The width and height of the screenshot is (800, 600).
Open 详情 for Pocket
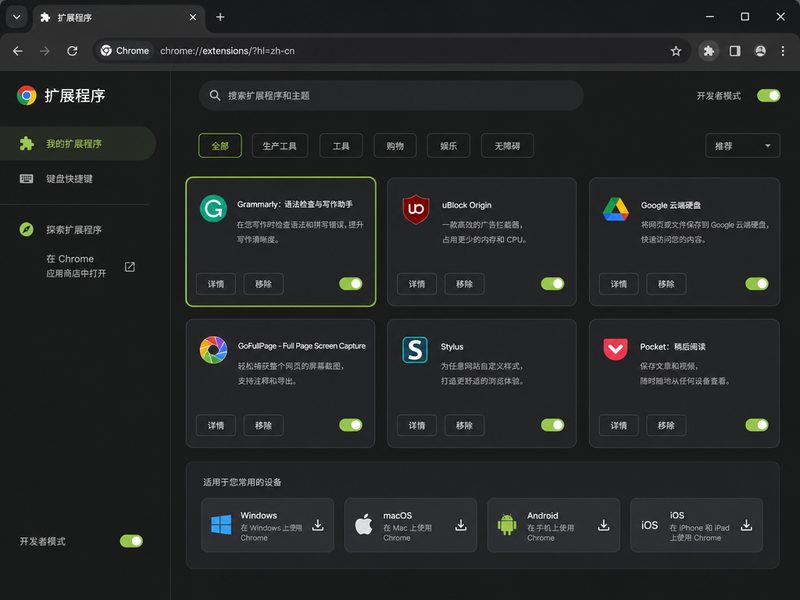point(619,425)
